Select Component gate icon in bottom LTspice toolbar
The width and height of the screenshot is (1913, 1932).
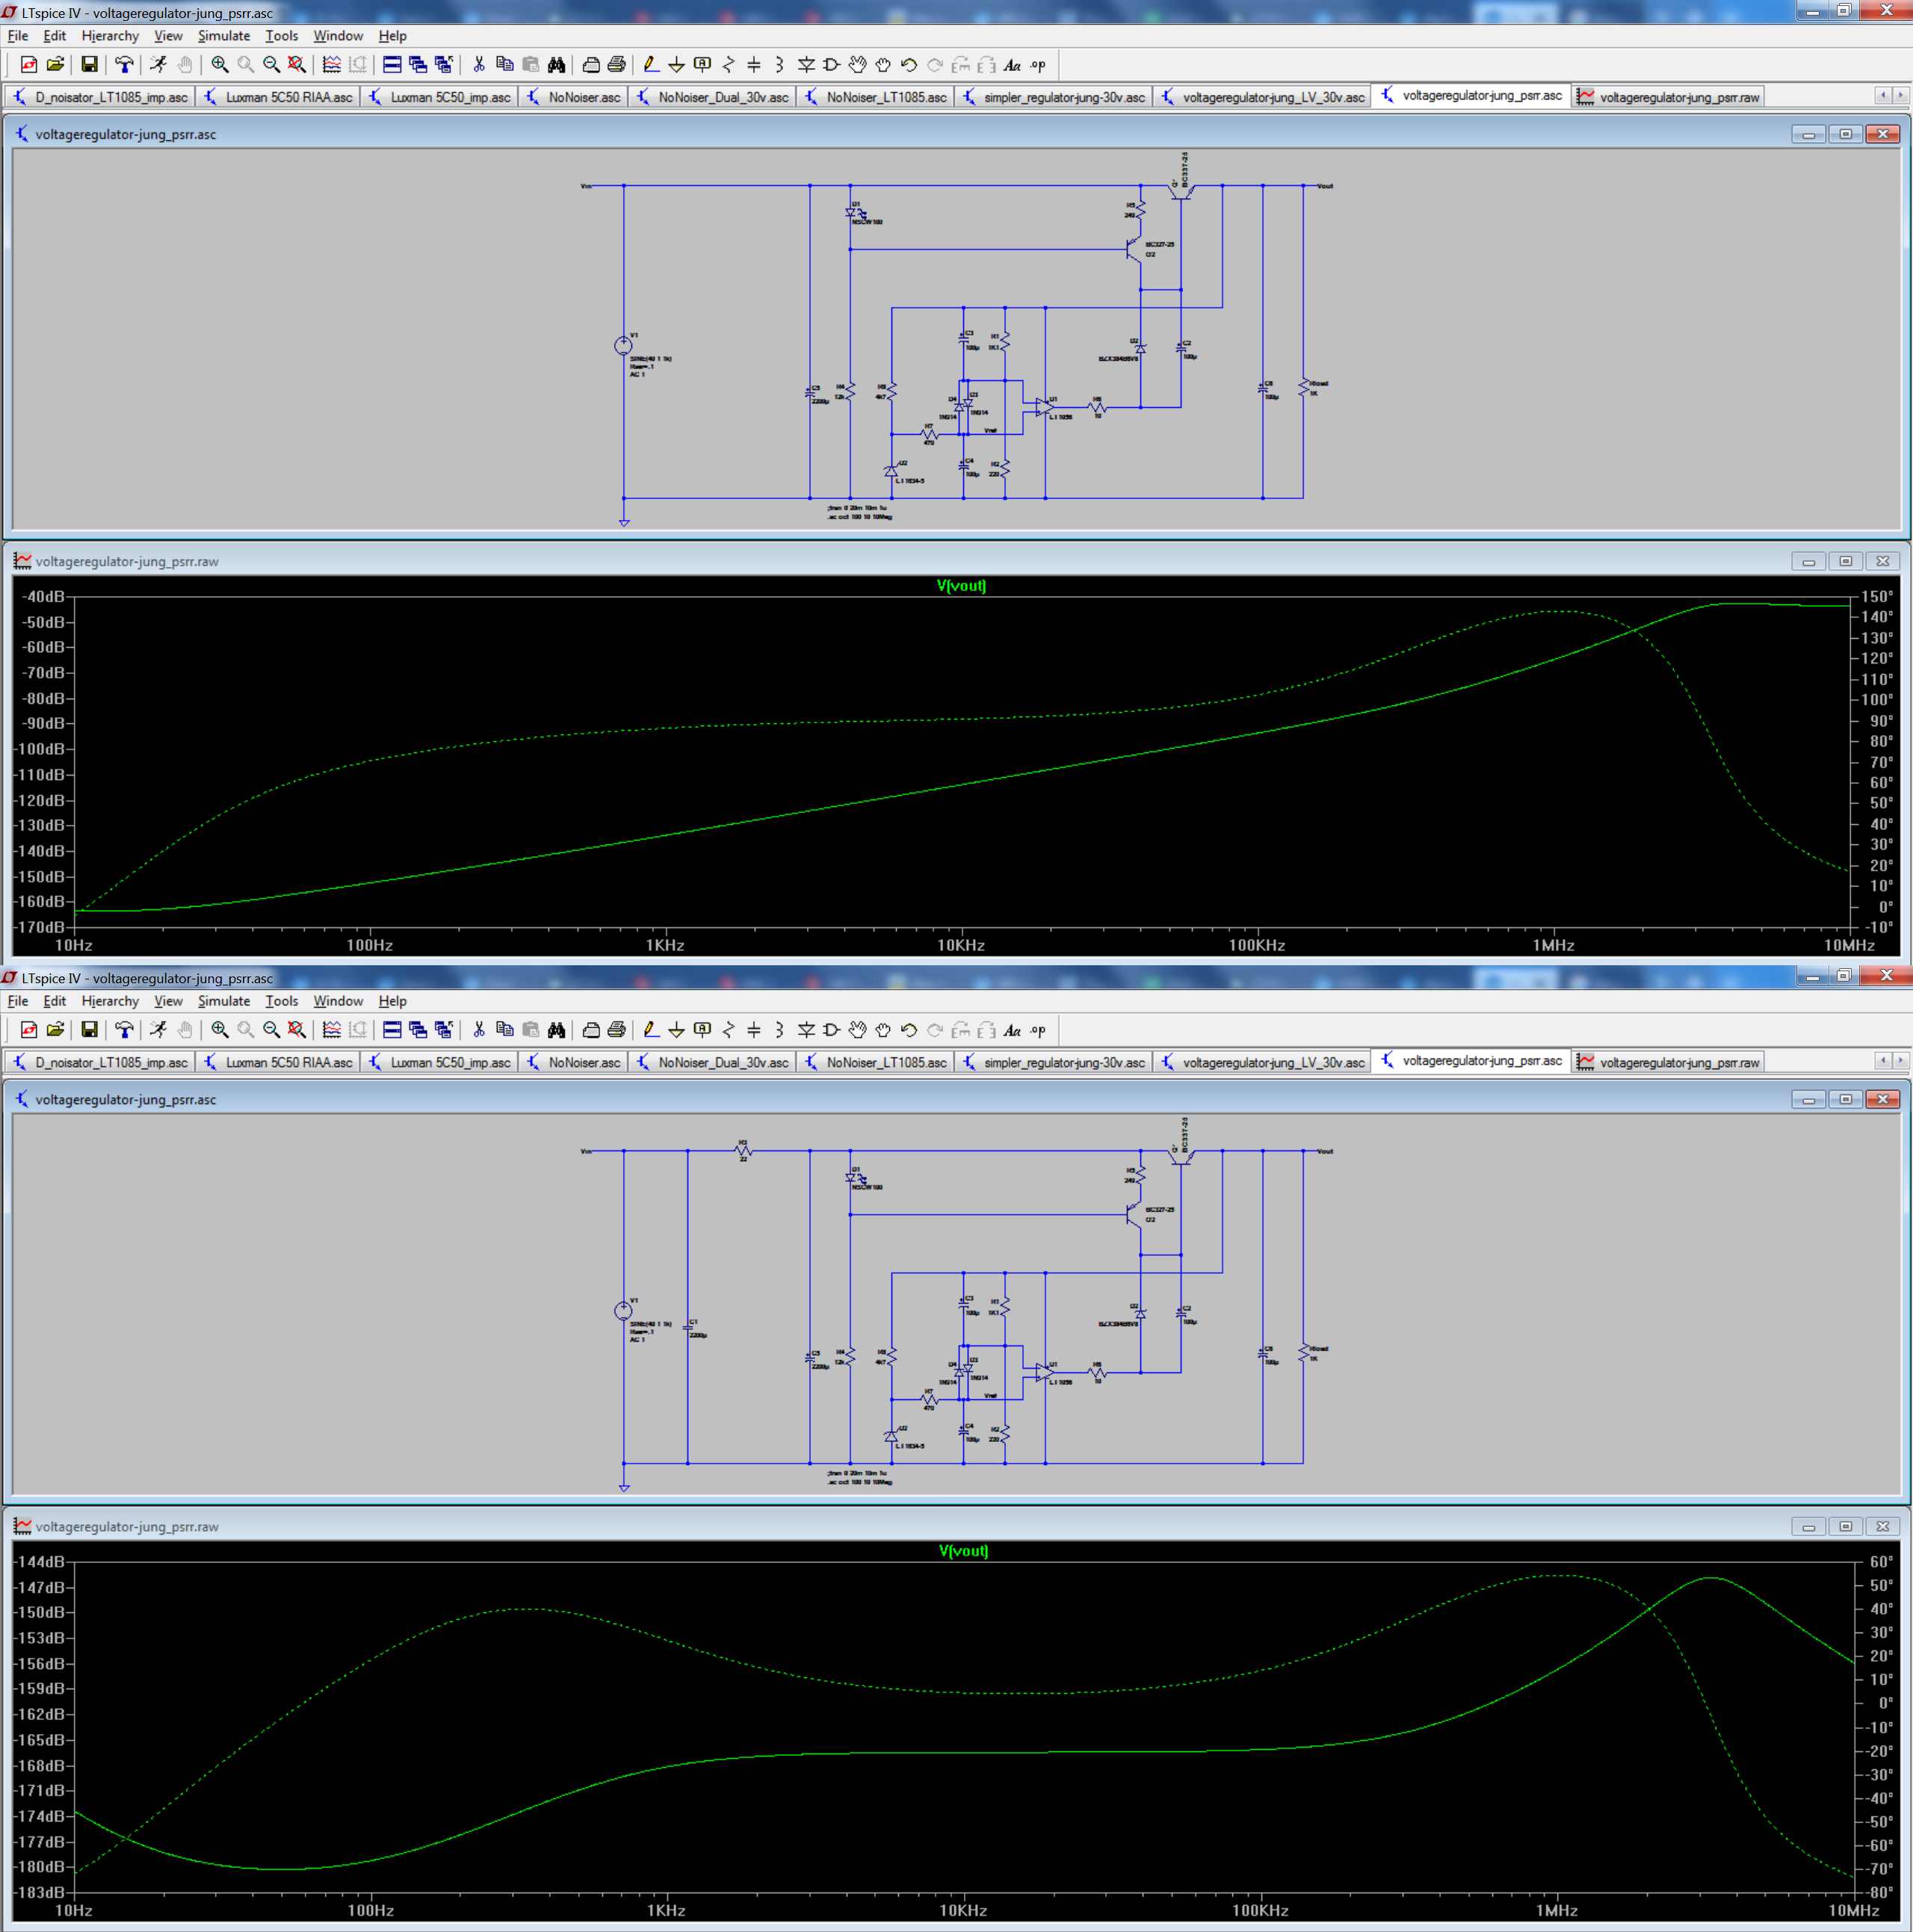831,1030
